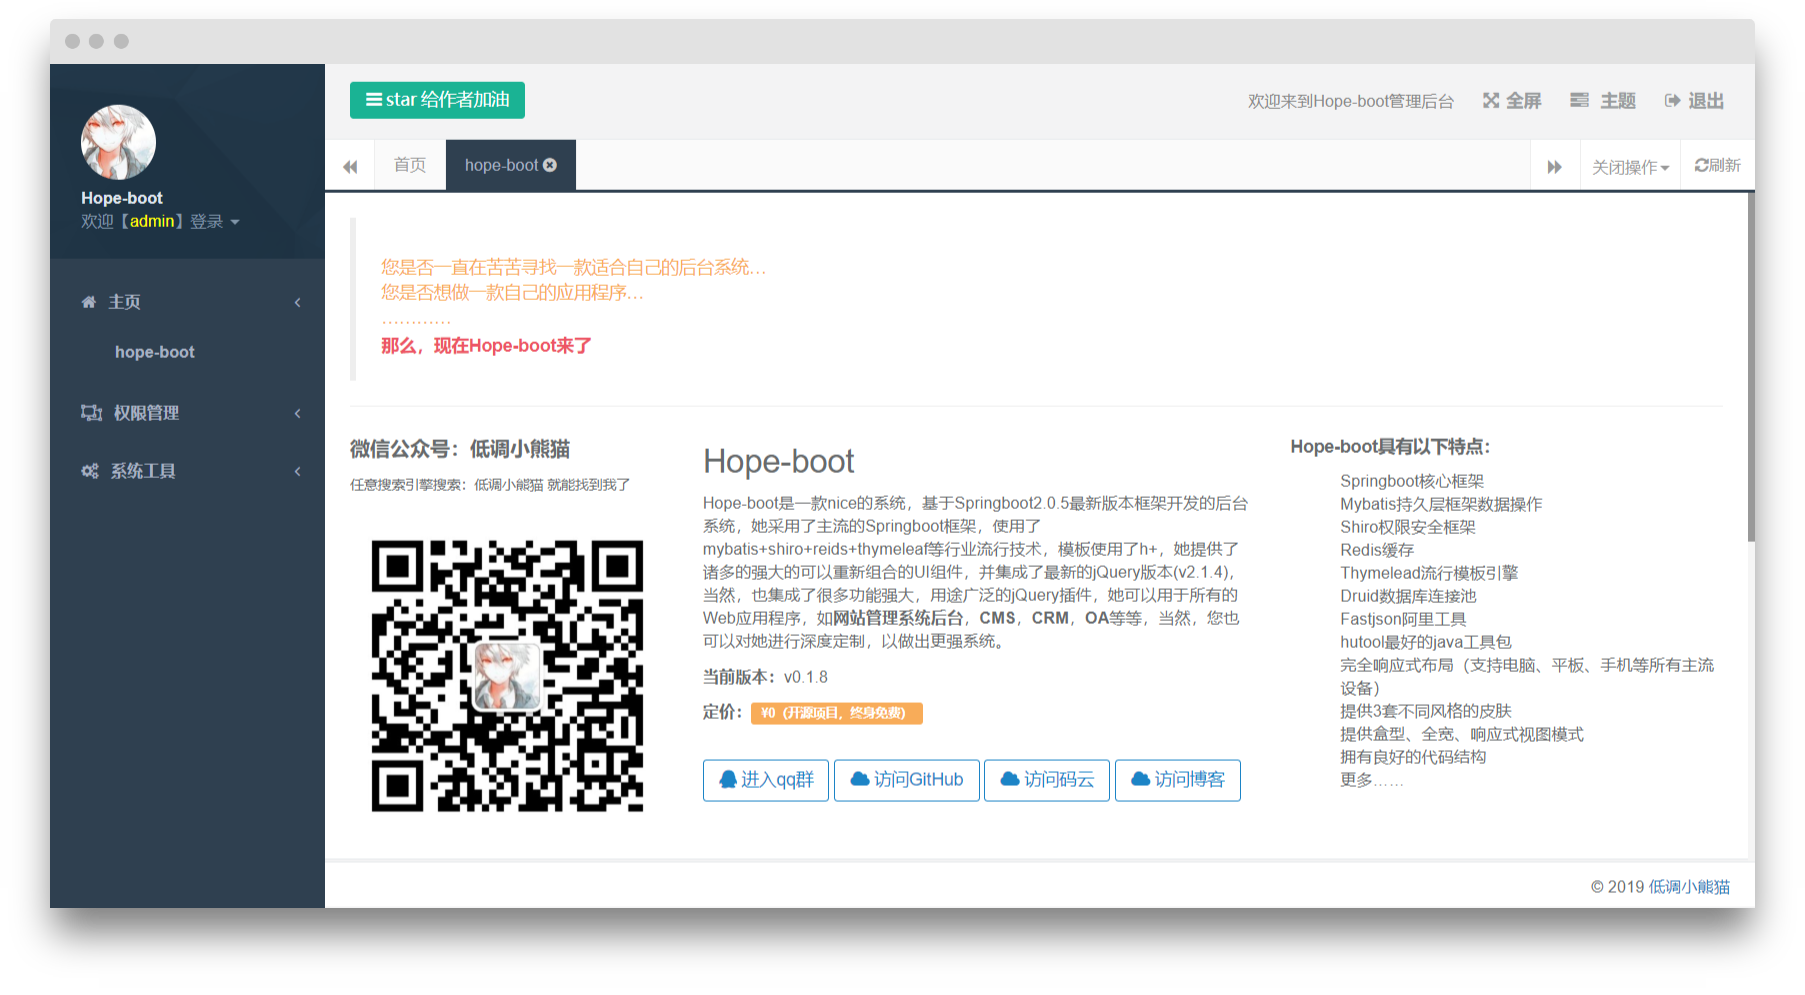Click the 拥有良好的代码结构 line
The height and width of the screenshot is (995, 1805).
pyautogui.click(x=1413, y=757)
